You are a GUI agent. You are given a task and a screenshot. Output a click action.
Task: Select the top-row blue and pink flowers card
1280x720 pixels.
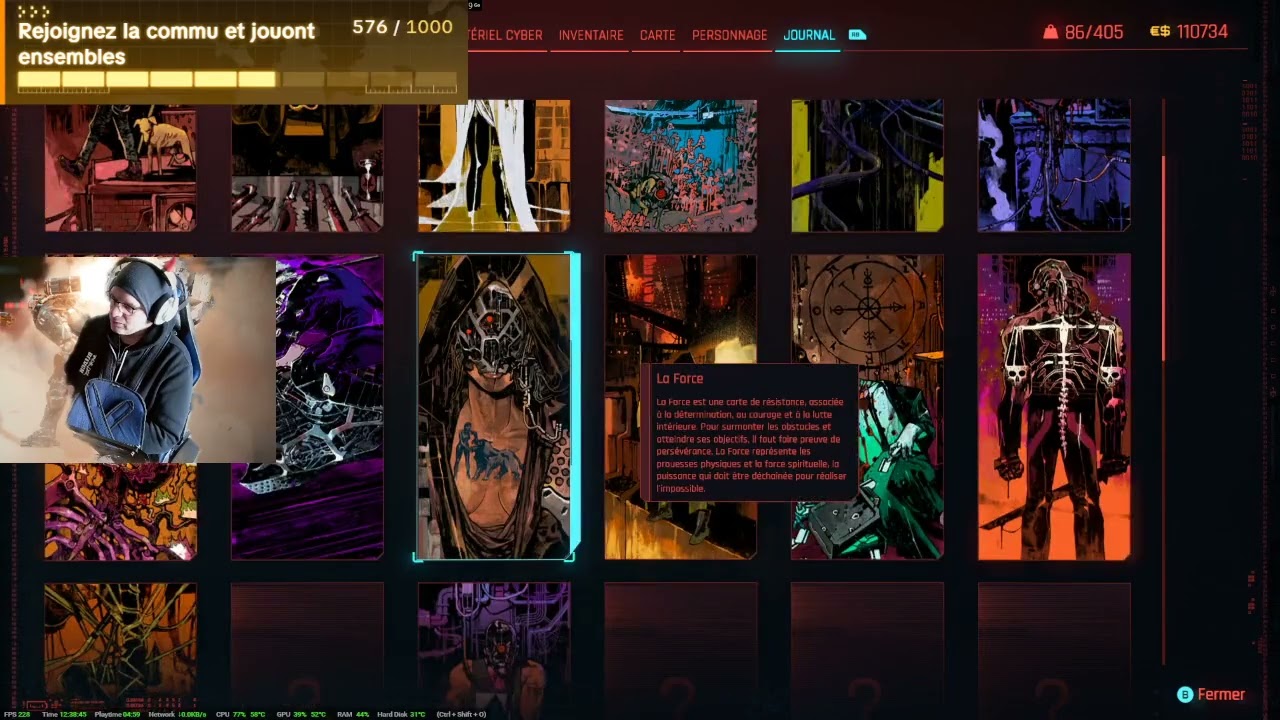[680, 166]
